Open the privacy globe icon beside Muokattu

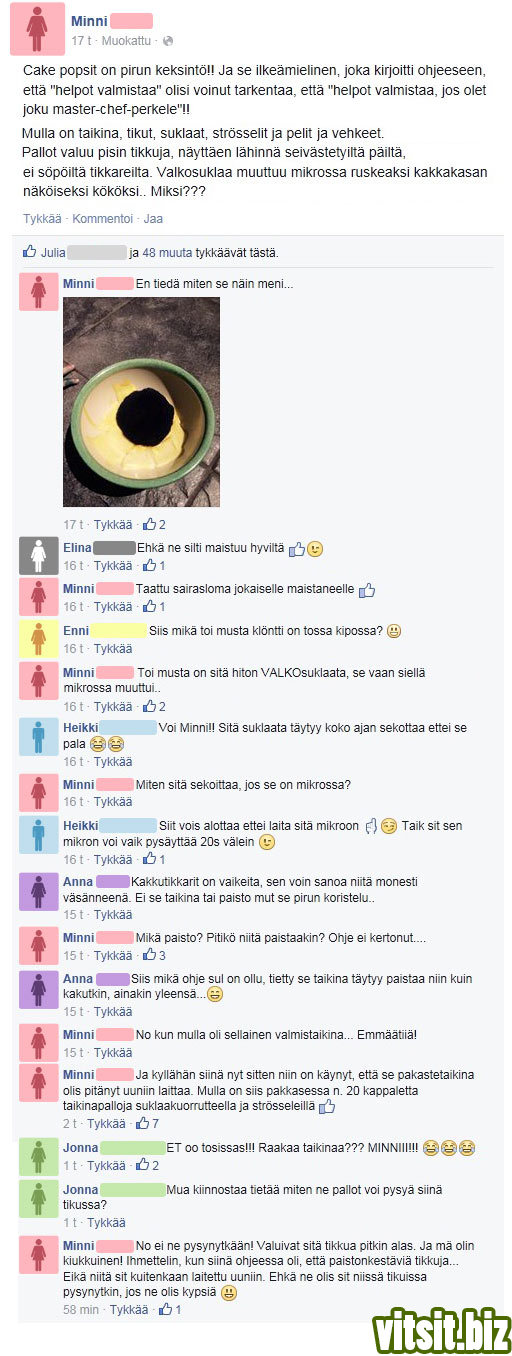[x=168, y=41]
